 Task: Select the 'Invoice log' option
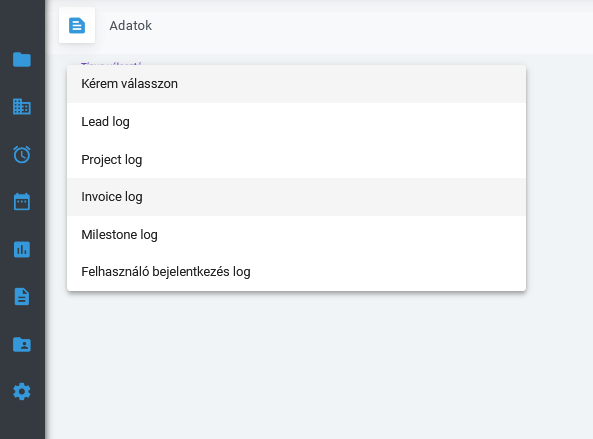[296, 197]
